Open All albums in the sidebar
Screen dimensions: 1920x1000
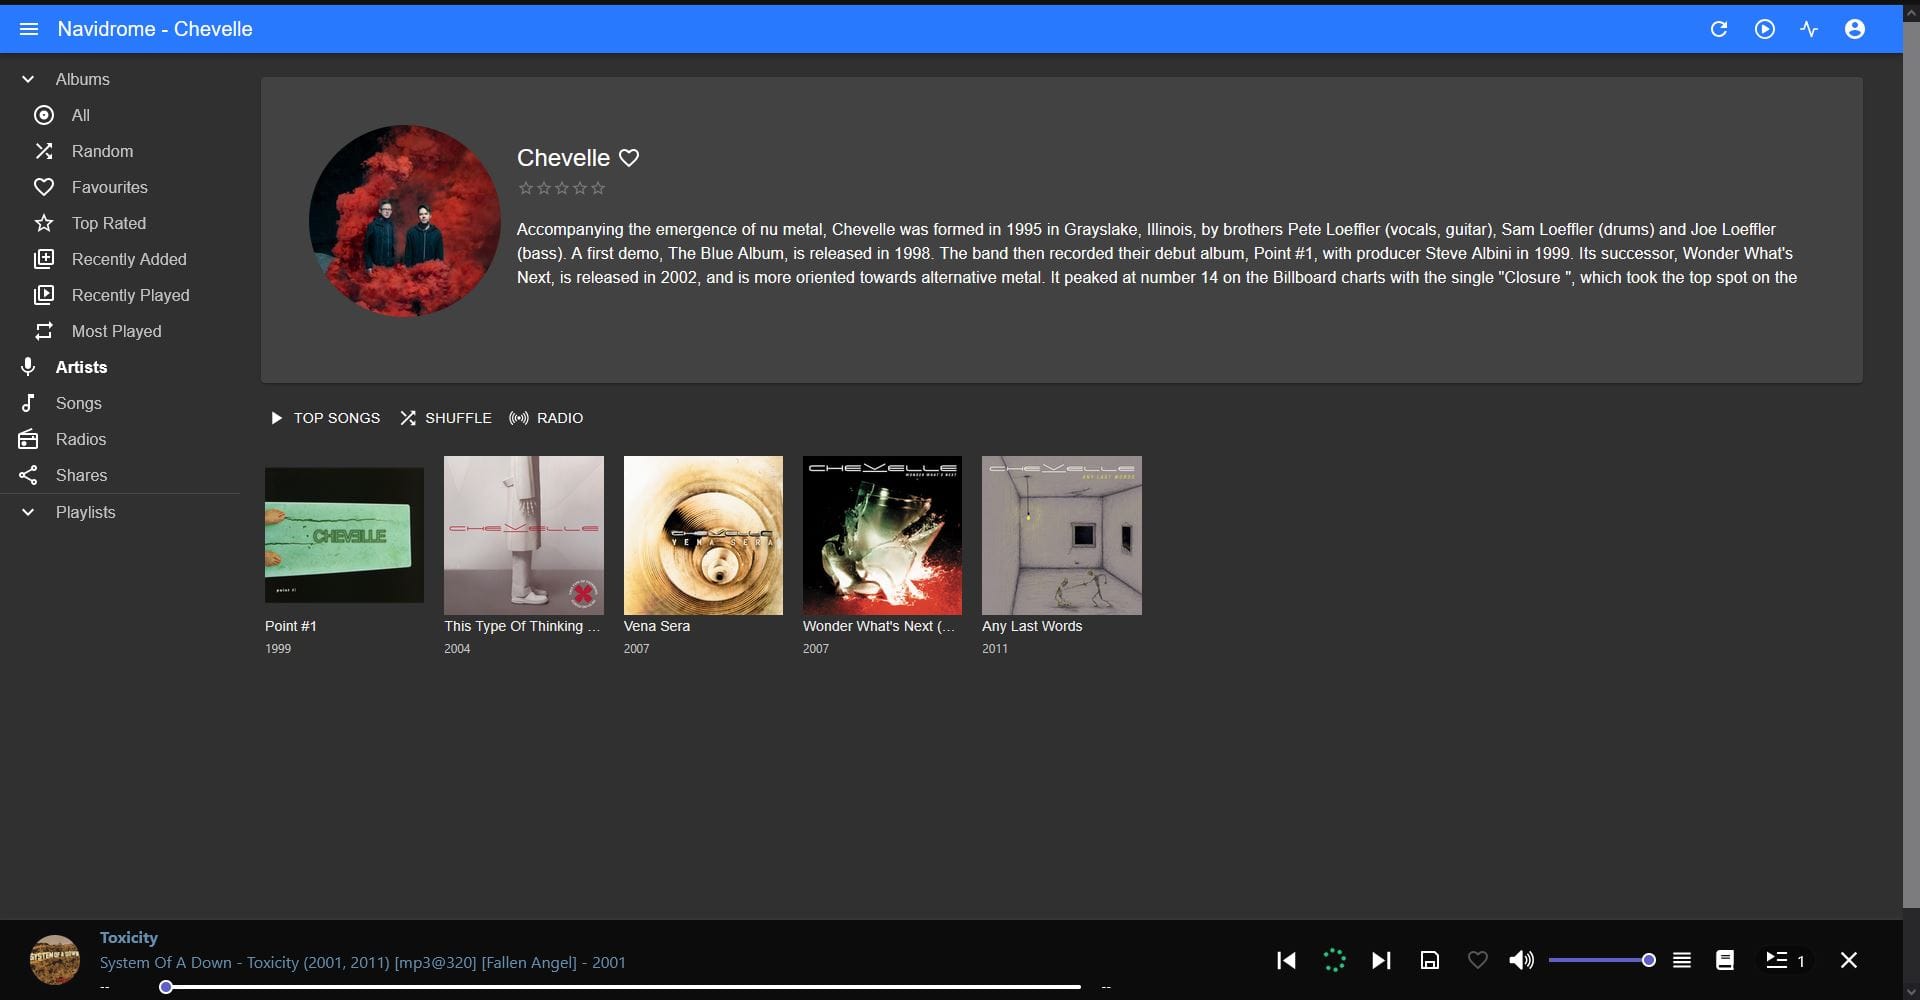pyautogui.click(x=120, y=115)
